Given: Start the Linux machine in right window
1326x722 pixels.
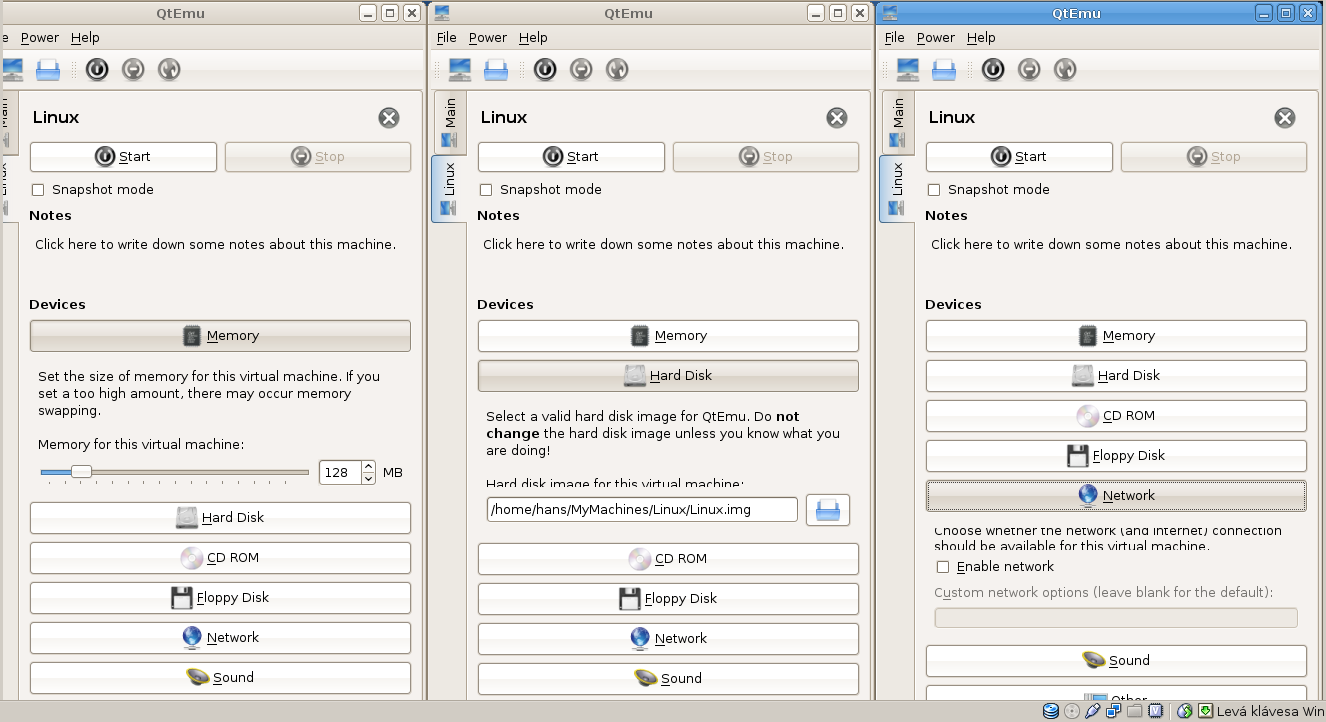Looking at the screenshot, I should (1019, 157).
